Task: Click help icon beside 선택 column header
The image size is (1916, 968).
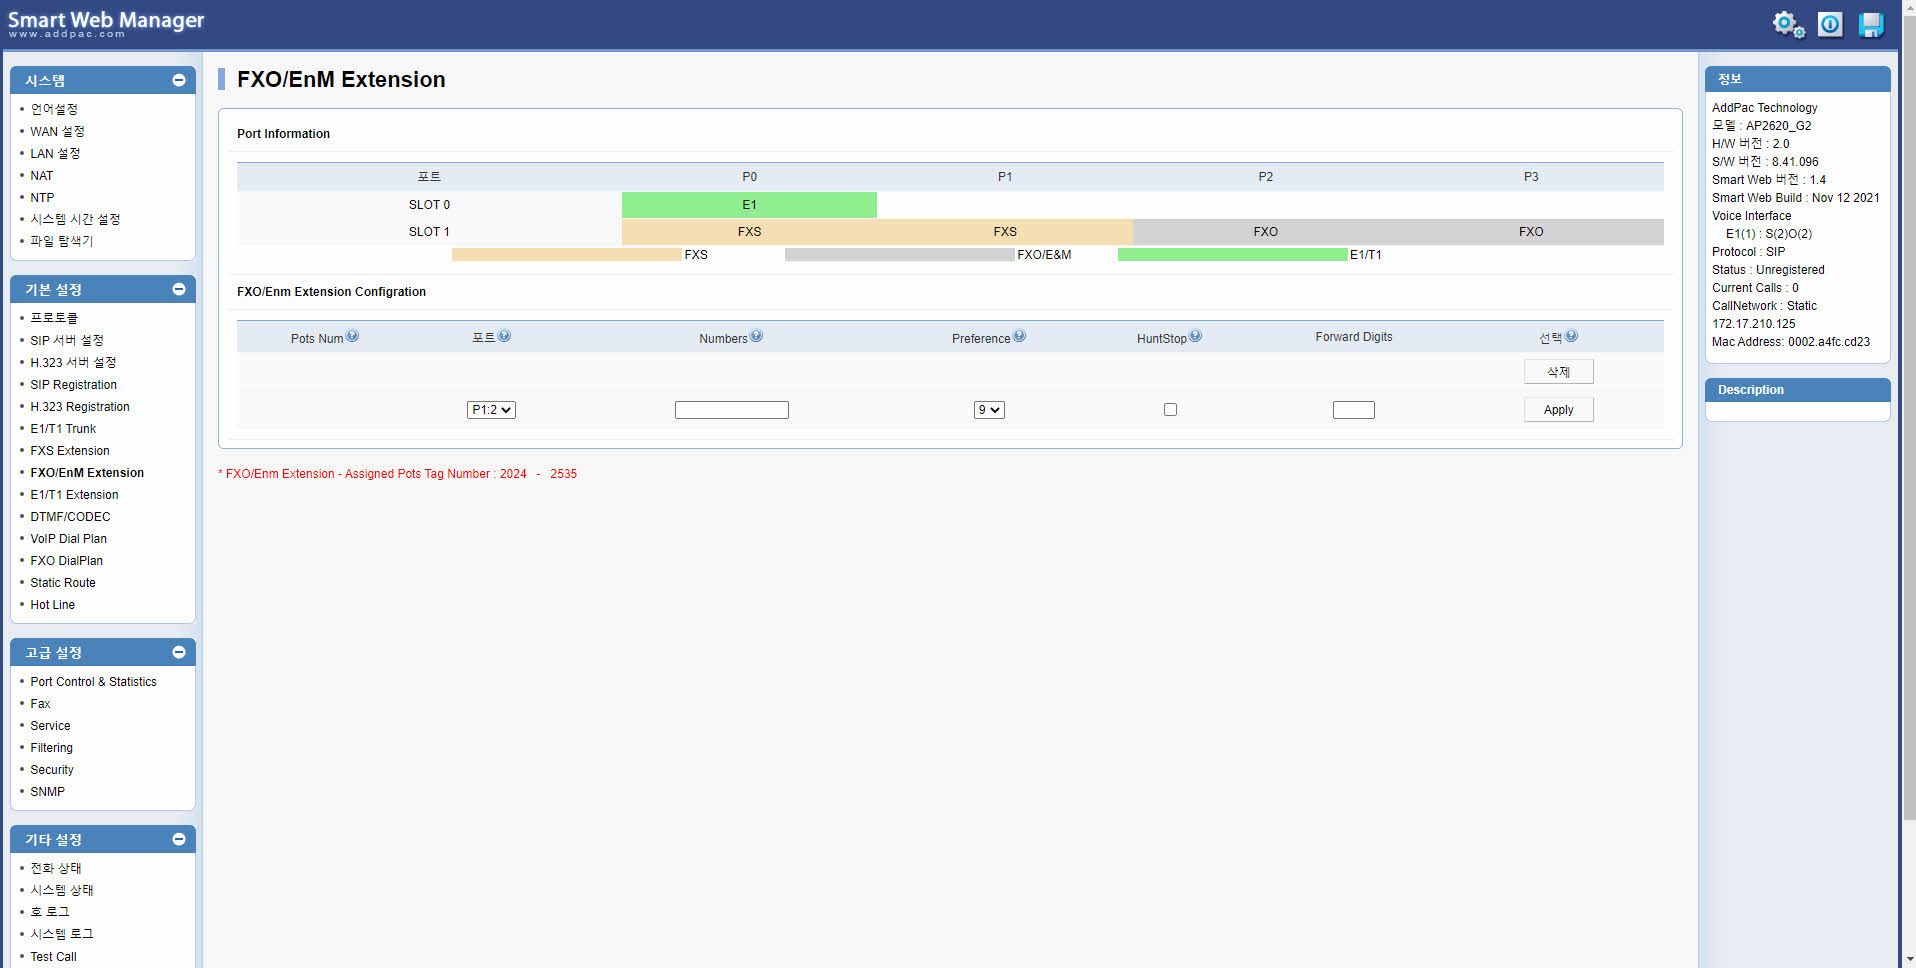Action: 1571,337
